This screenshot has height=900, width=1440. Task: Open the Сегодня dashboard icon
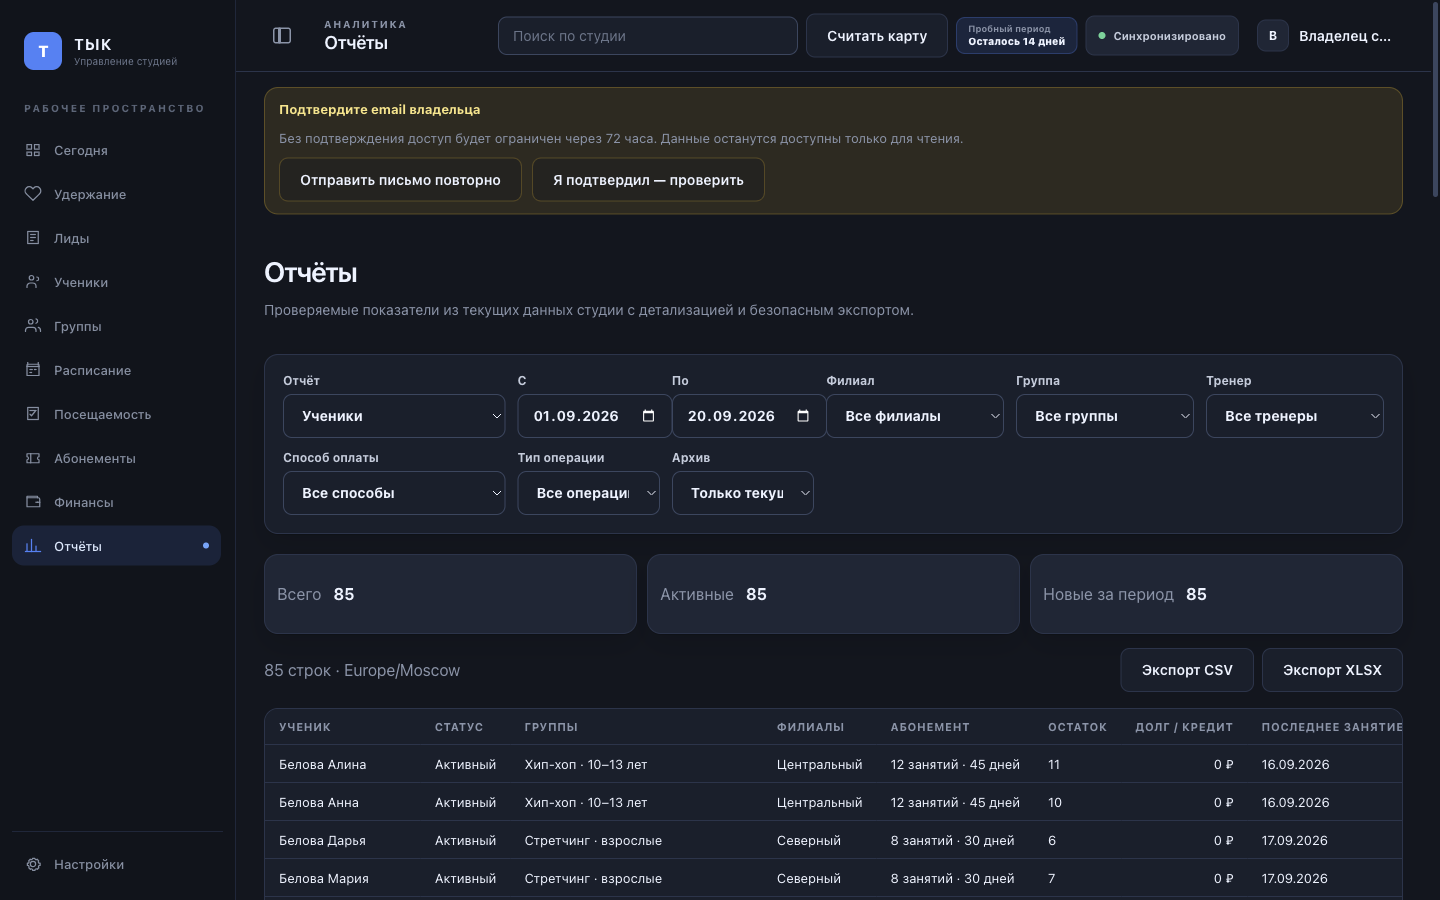pos(33,150)
